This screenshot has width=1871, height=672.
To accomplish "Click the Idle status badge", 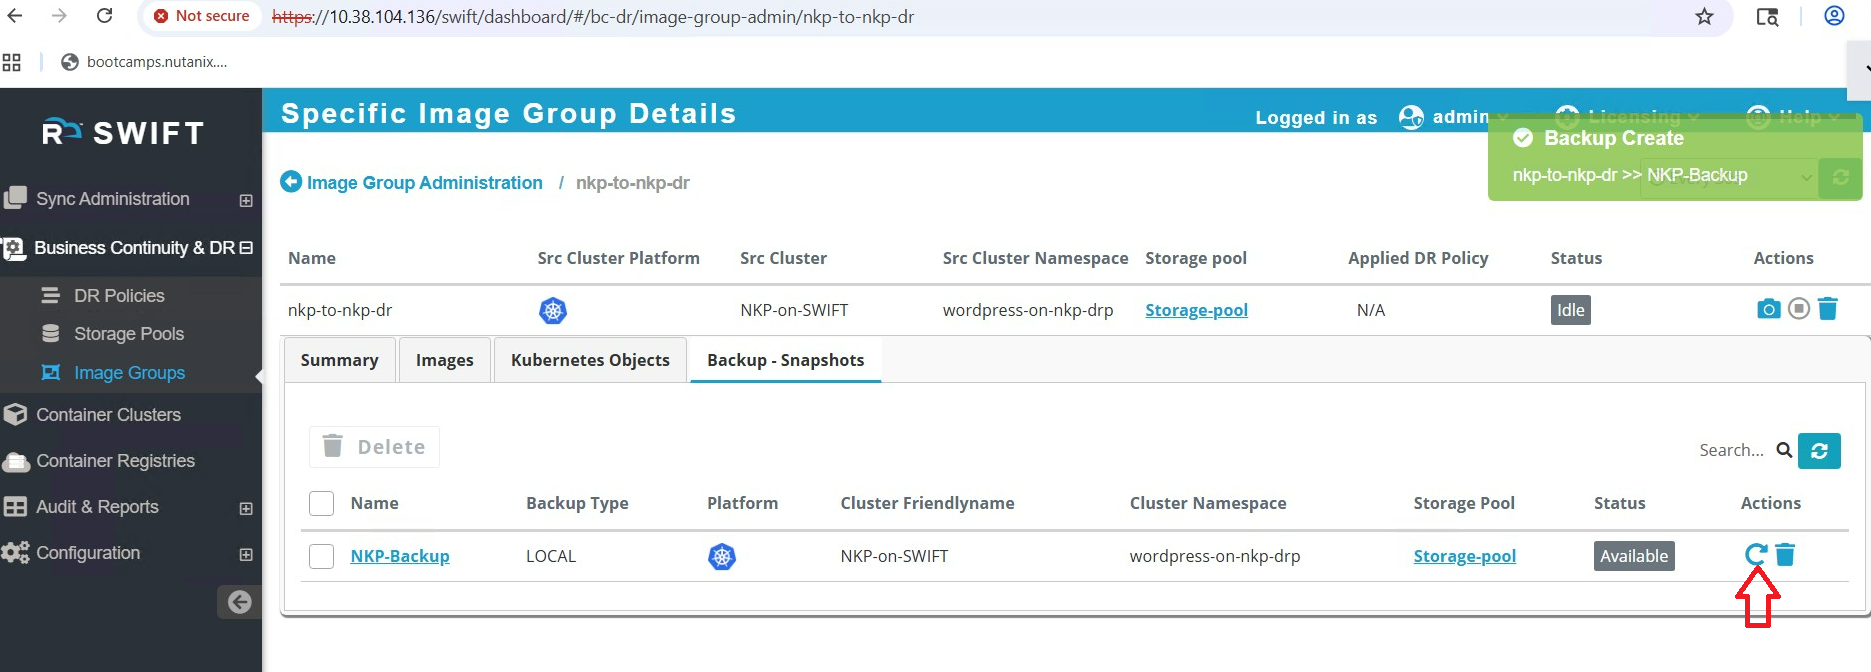I will click(1570, 310).
